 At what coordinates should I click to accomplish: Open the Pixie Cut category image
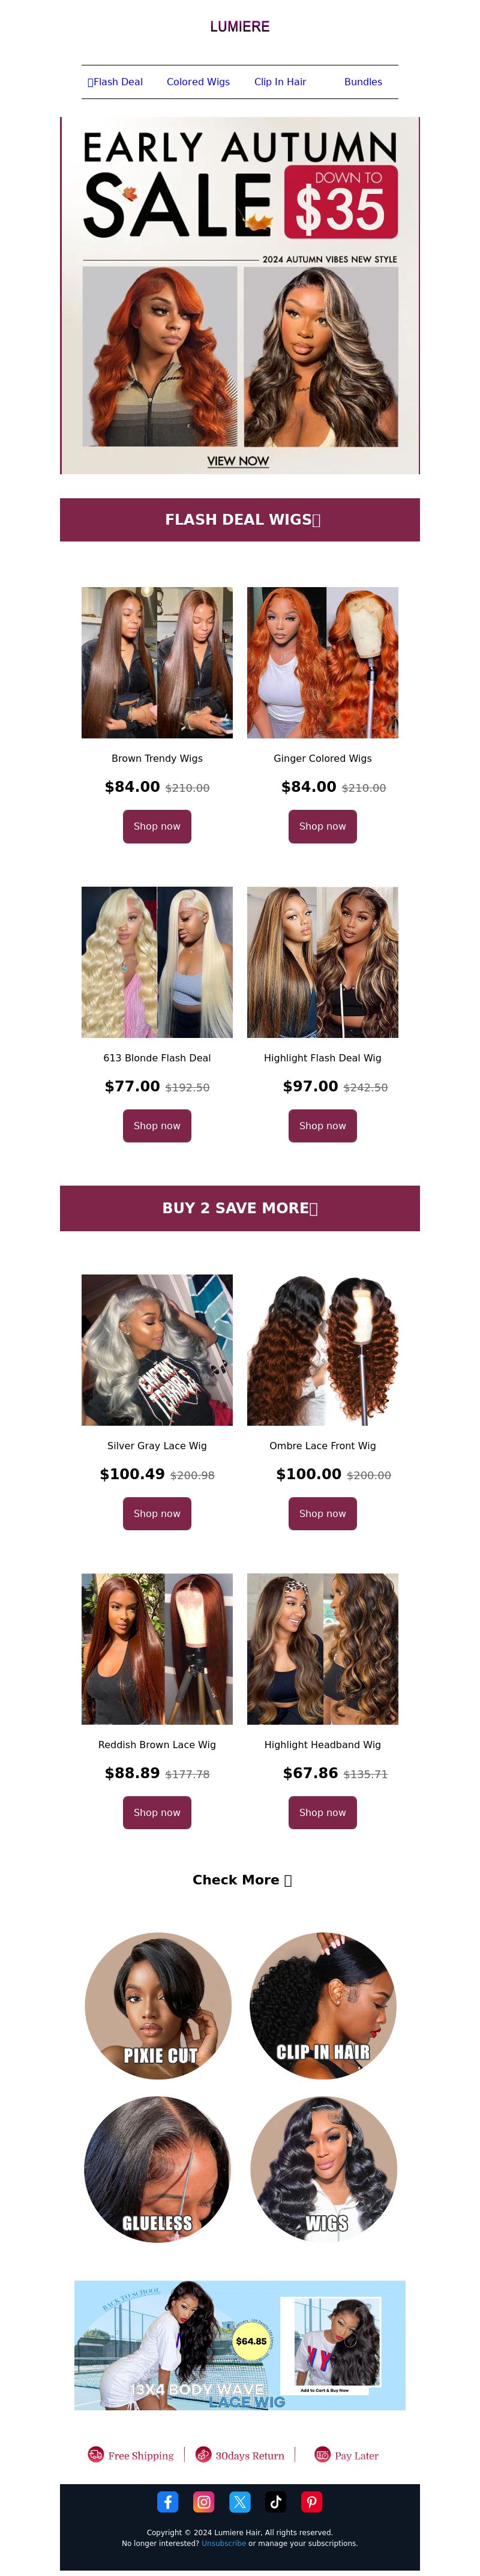pyautogui.click(x=158, y=2005)
